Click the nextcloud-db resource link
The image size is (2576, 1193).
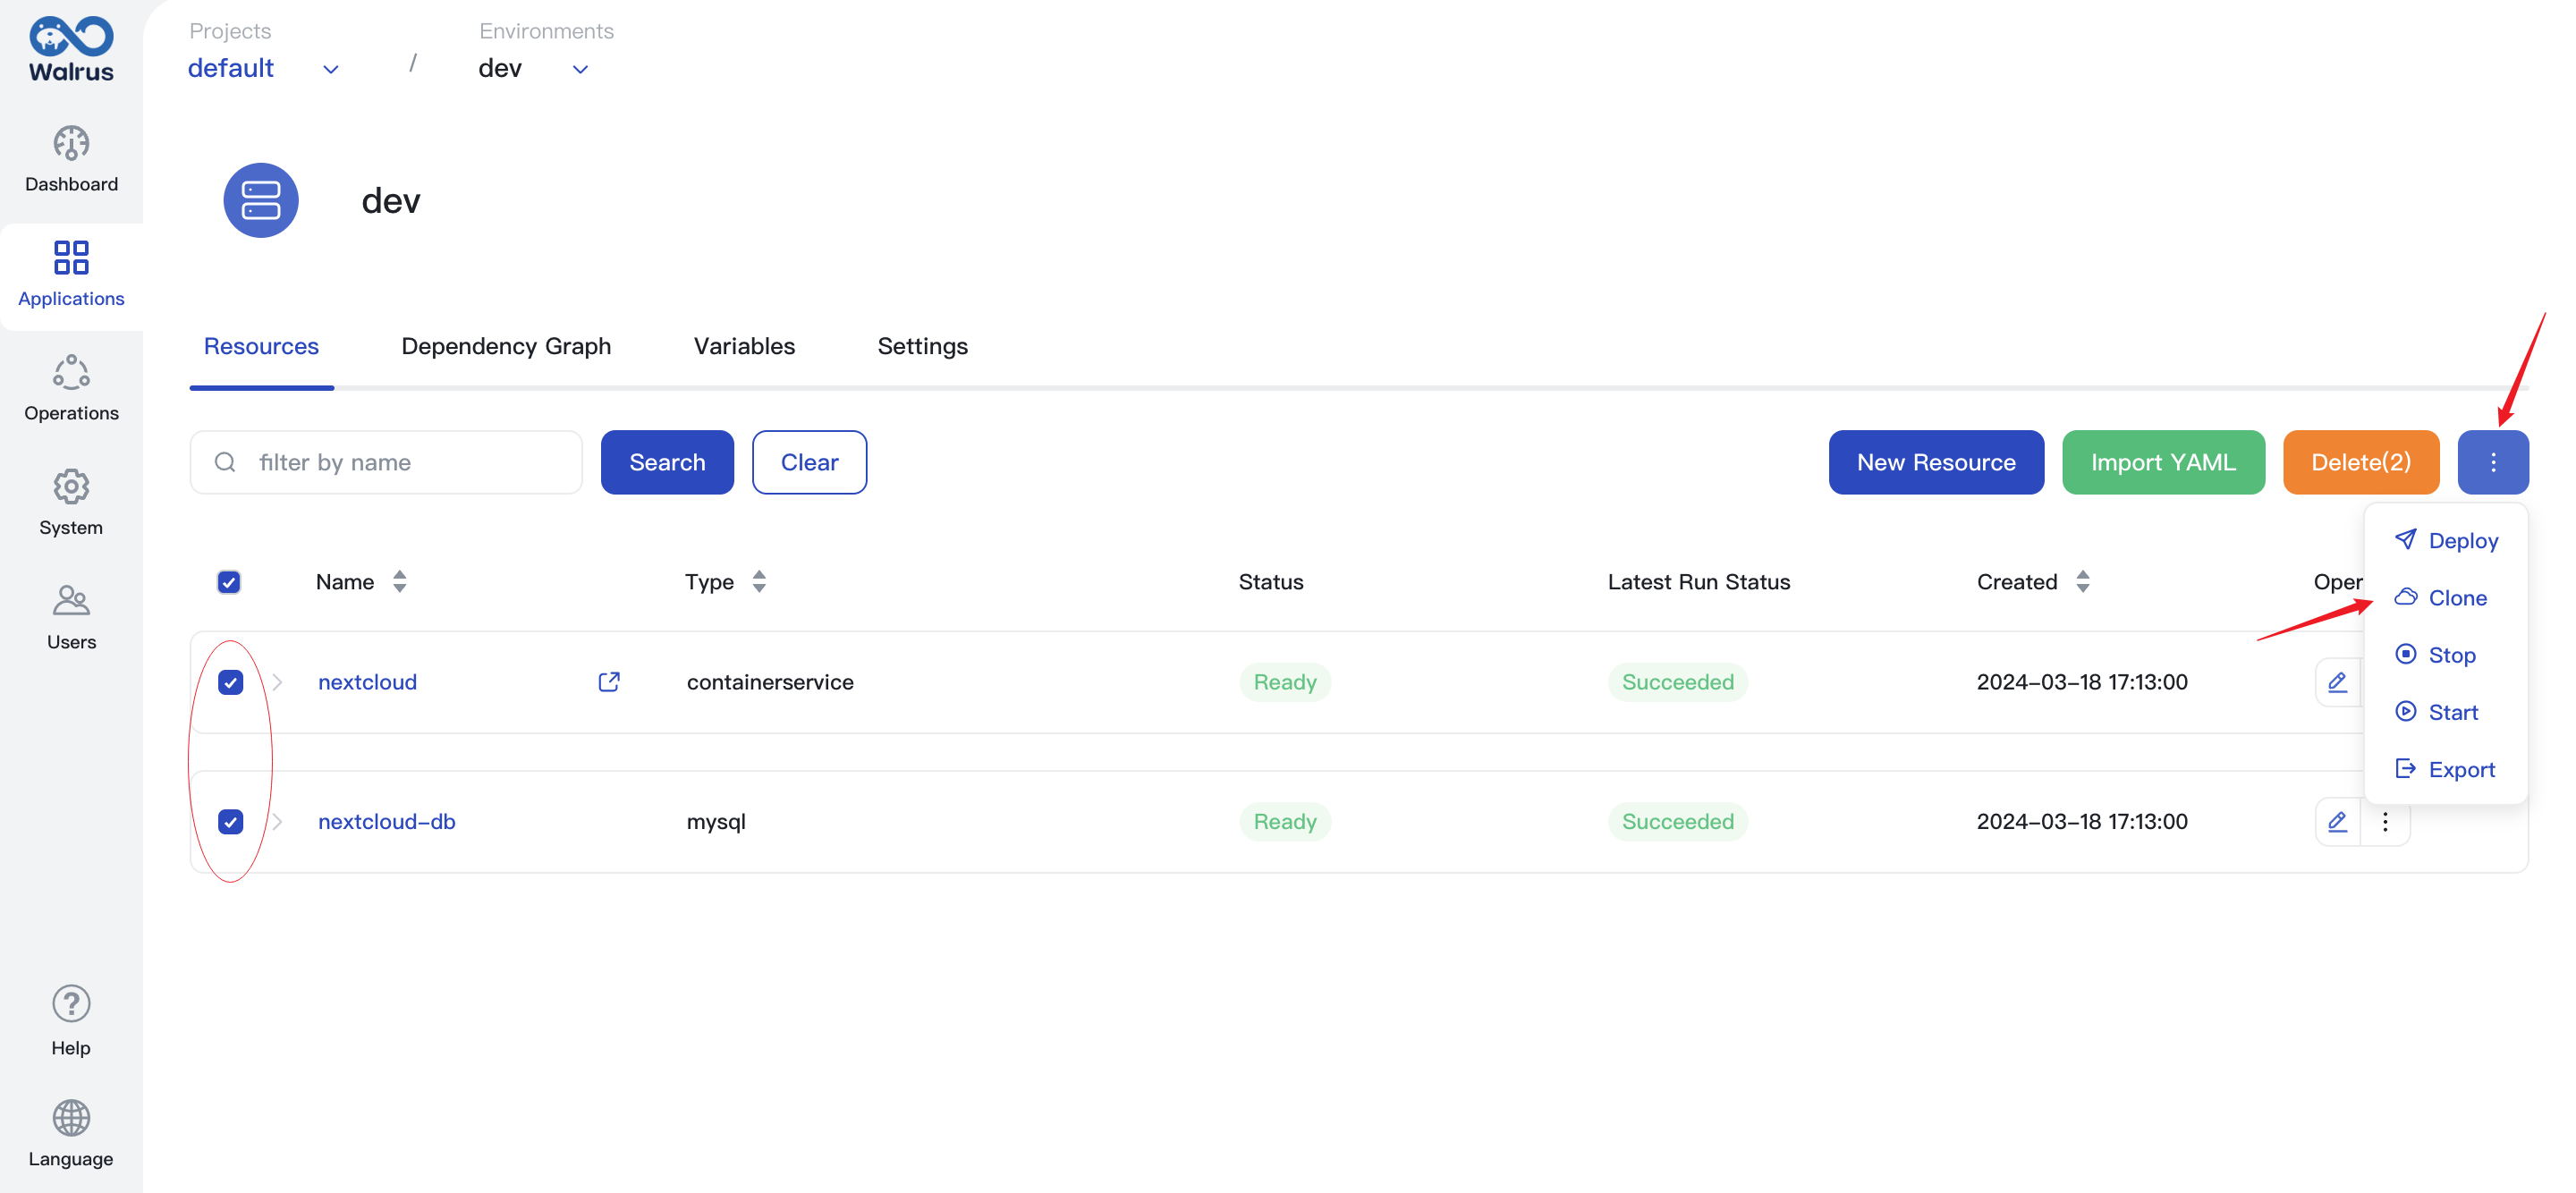tap(385, 820)
